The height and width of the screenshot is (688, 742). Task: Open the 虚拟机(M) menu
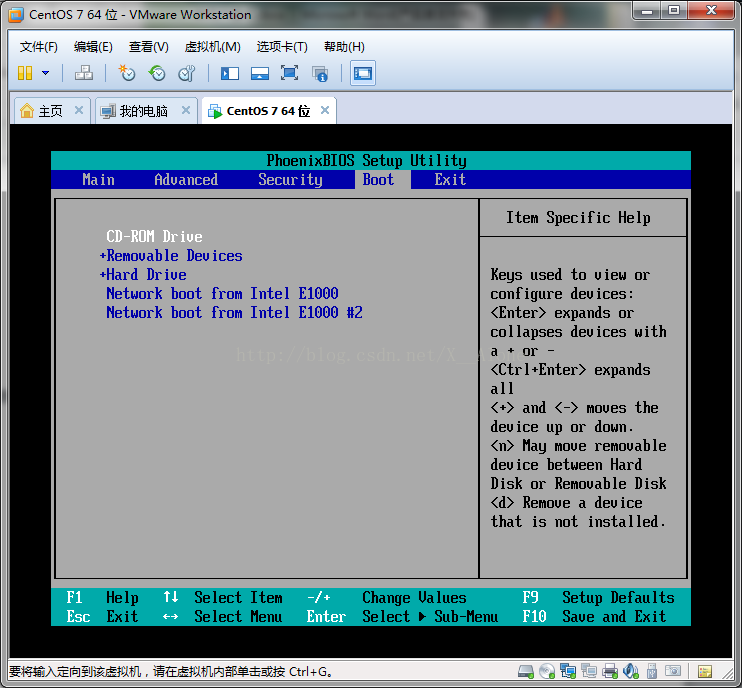tap(212, 46)
